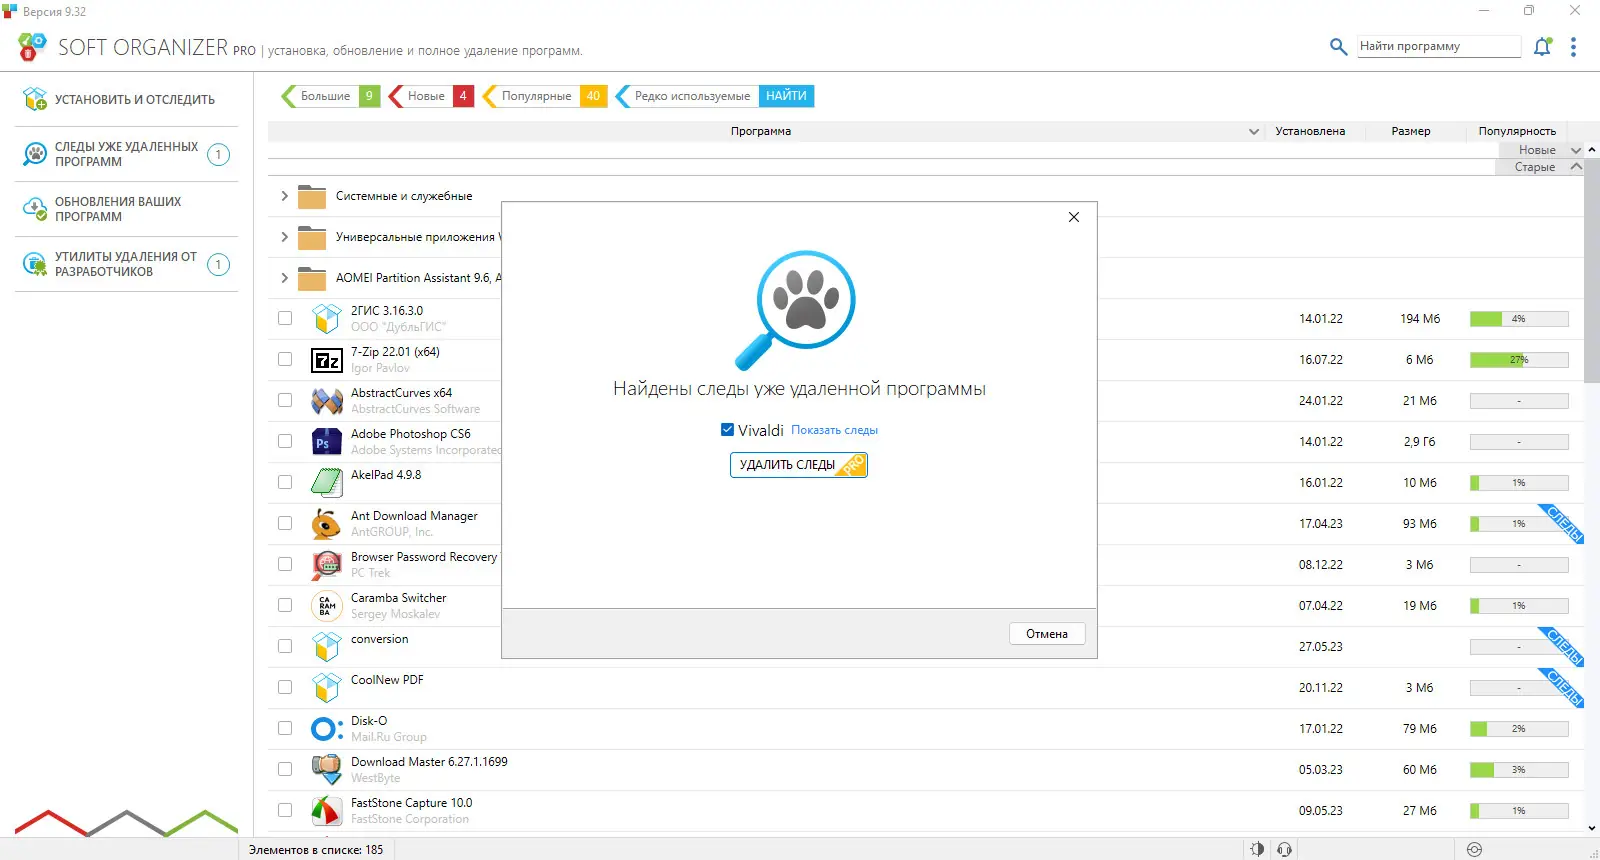Open the Показать следы link
Screen dimensions: 1600x860
pos(835,430)
